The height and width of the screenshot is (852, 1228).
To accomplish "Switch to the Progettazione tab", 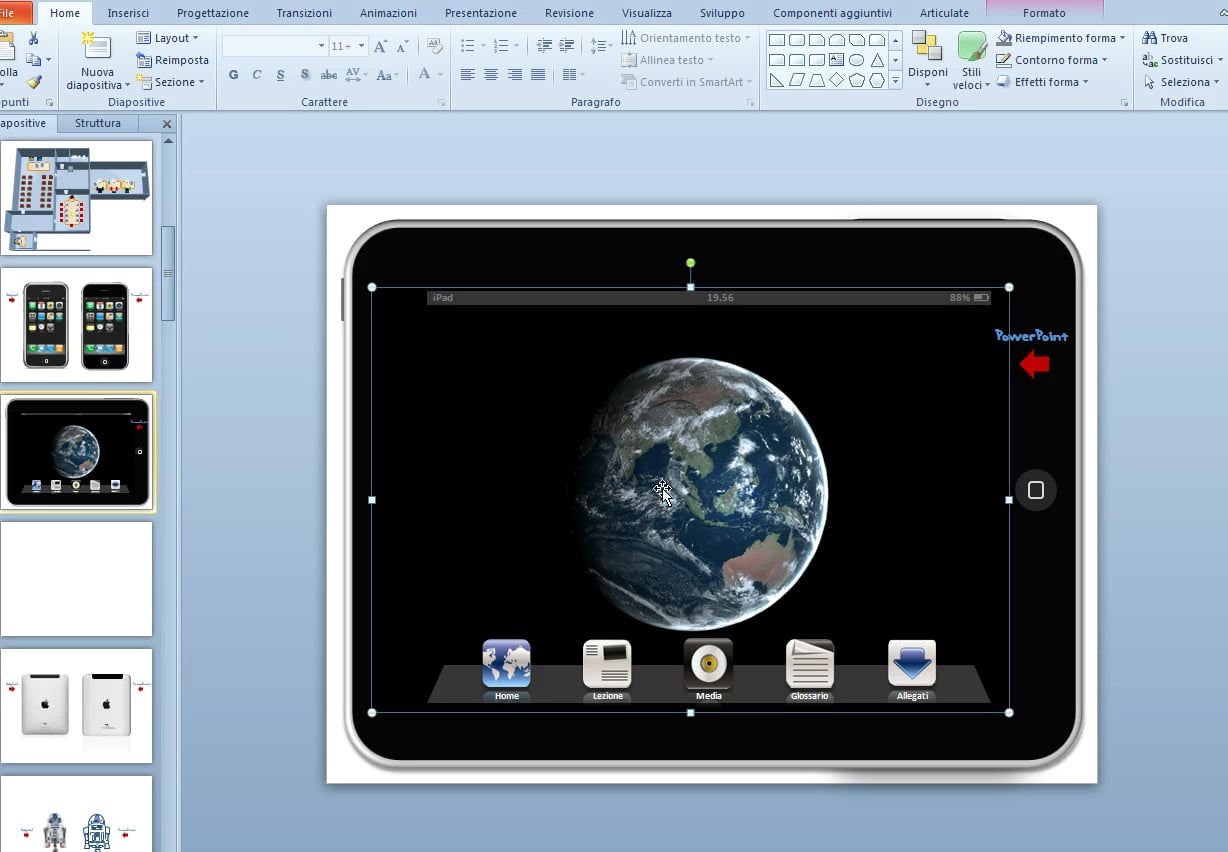I will (213, 13).
